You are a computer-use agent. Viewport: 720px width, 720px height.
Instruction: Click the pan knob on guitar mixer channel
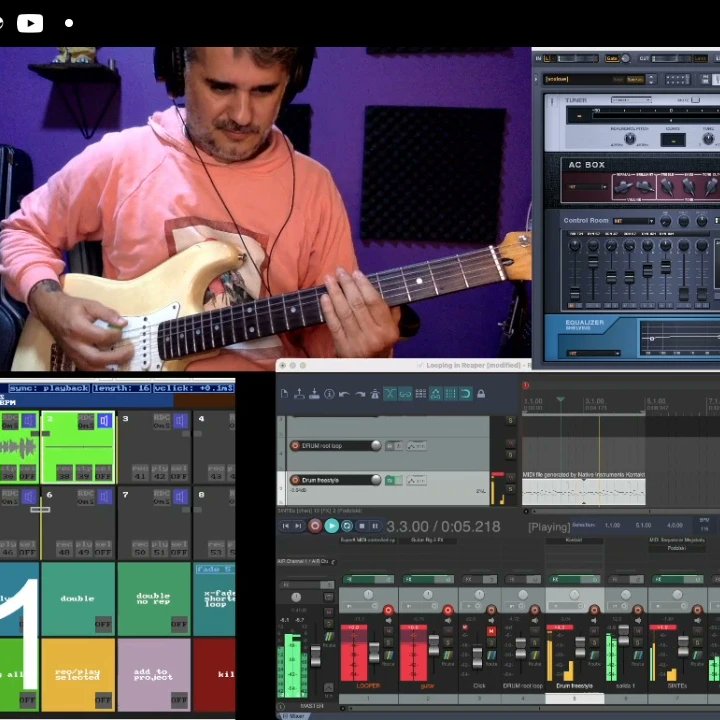(x=428, y=595)
